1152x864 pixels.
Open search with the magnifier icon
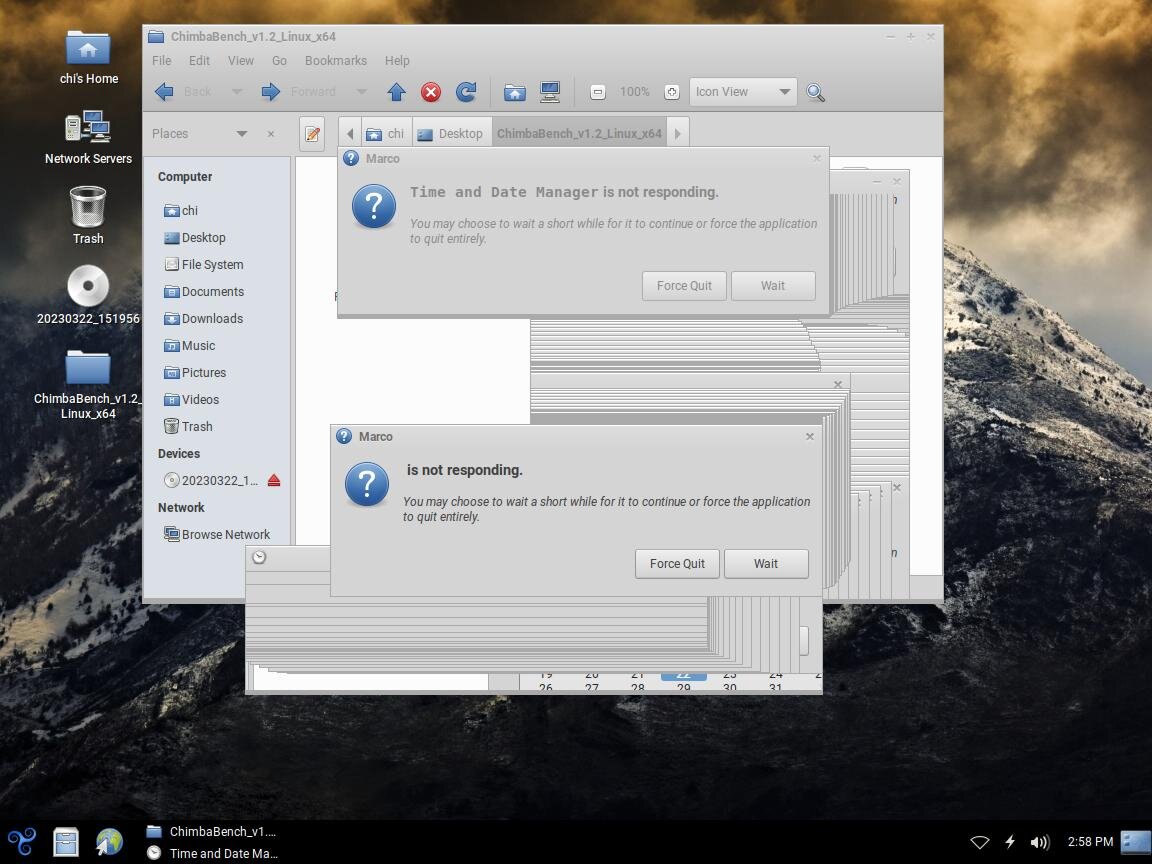[x=816, y=92]
